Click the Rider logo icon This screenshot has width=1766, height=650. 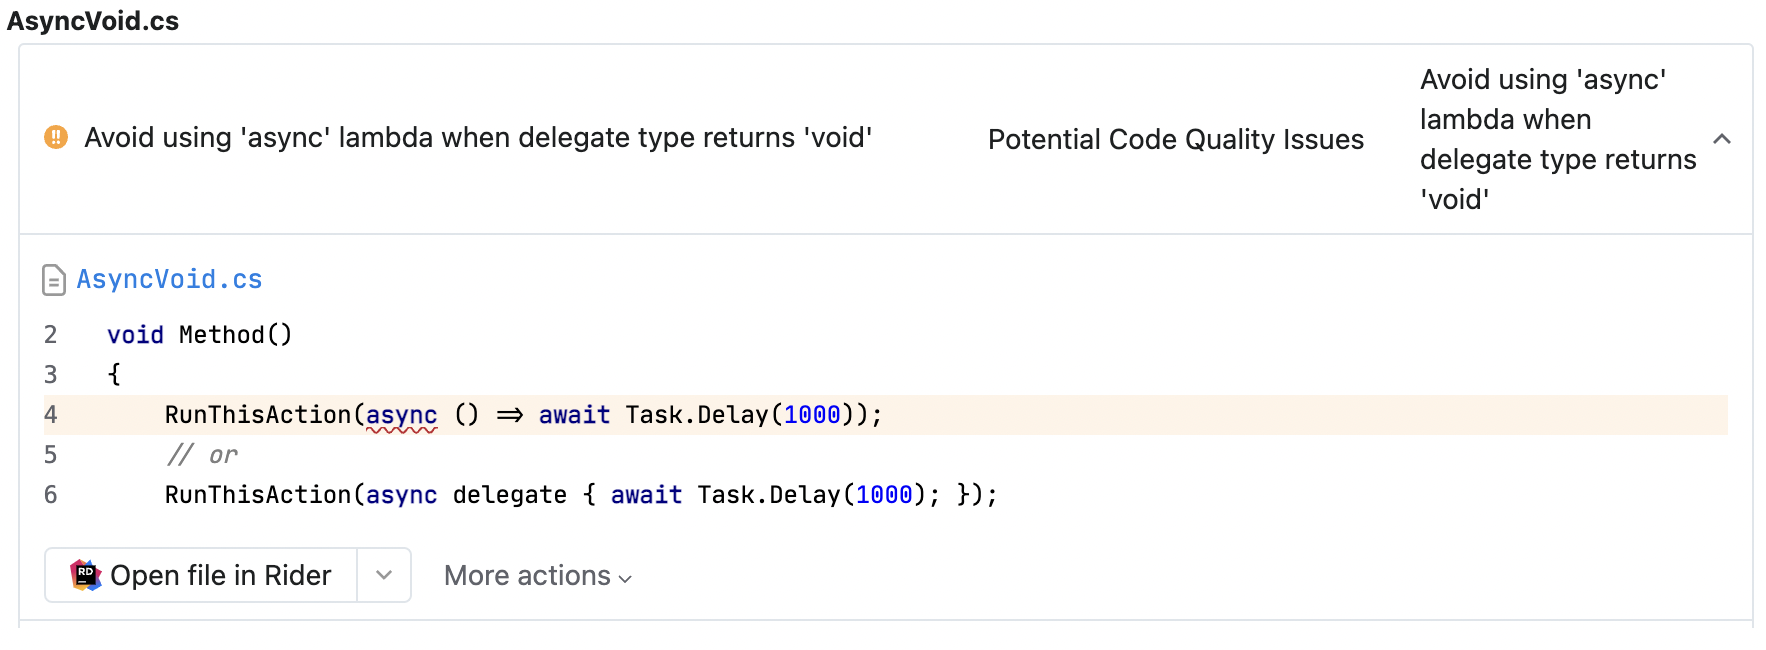tap(86, 575)
